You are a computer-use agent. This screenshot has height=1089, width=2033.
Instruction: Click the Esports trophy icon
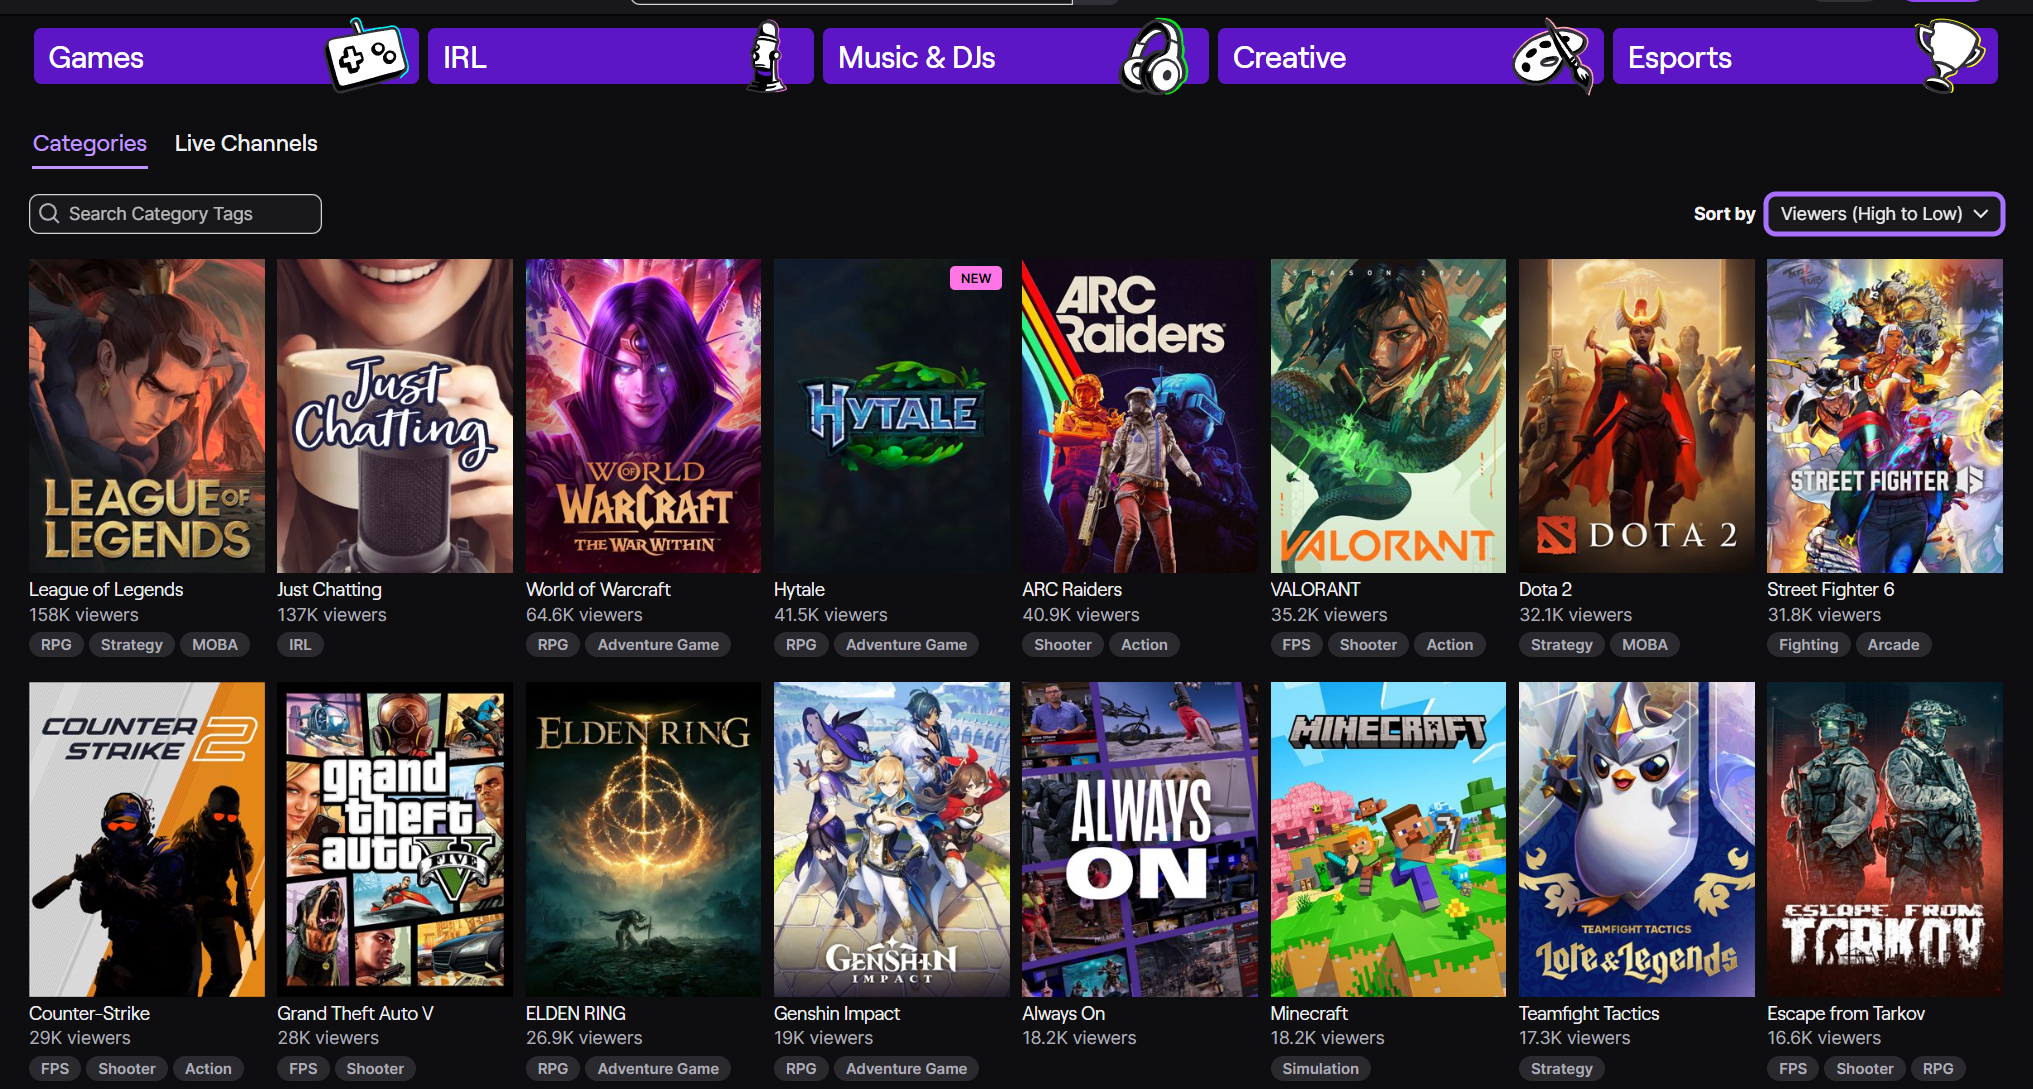click(1947, 53)
